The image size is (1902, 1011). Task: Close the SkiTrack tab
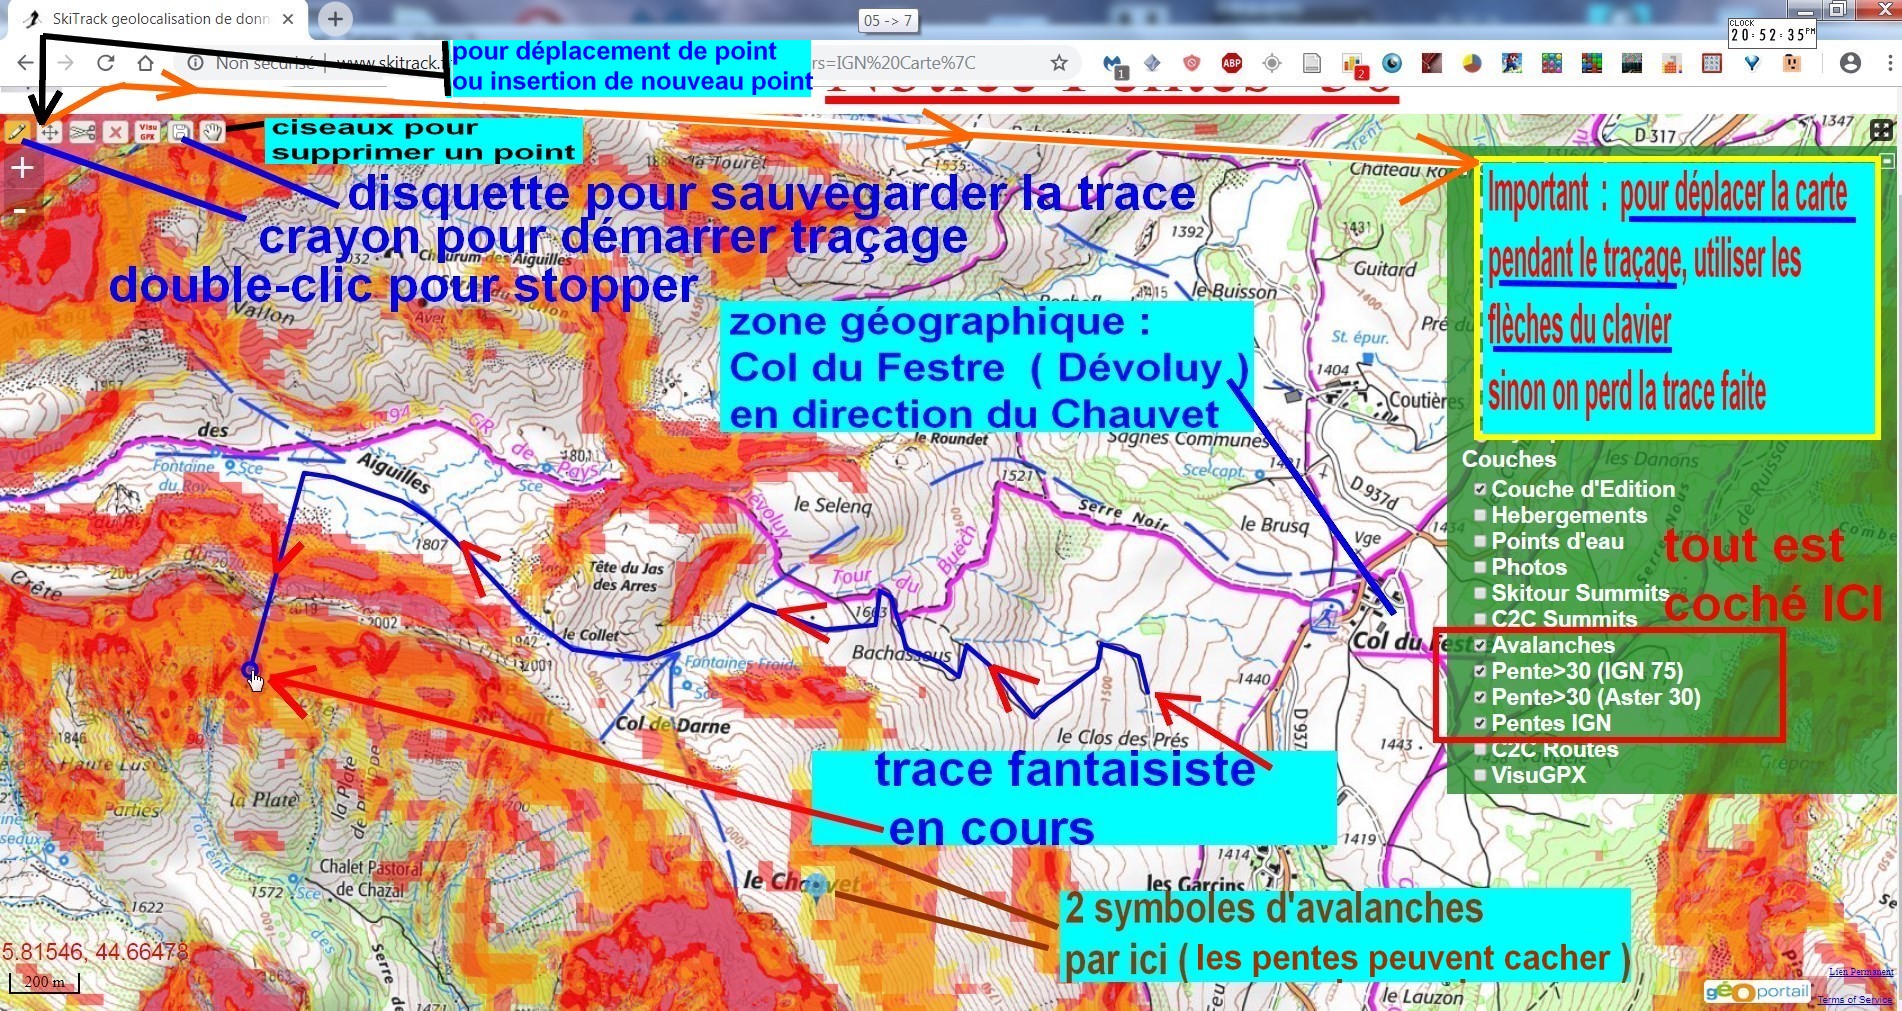coord(288,19)
